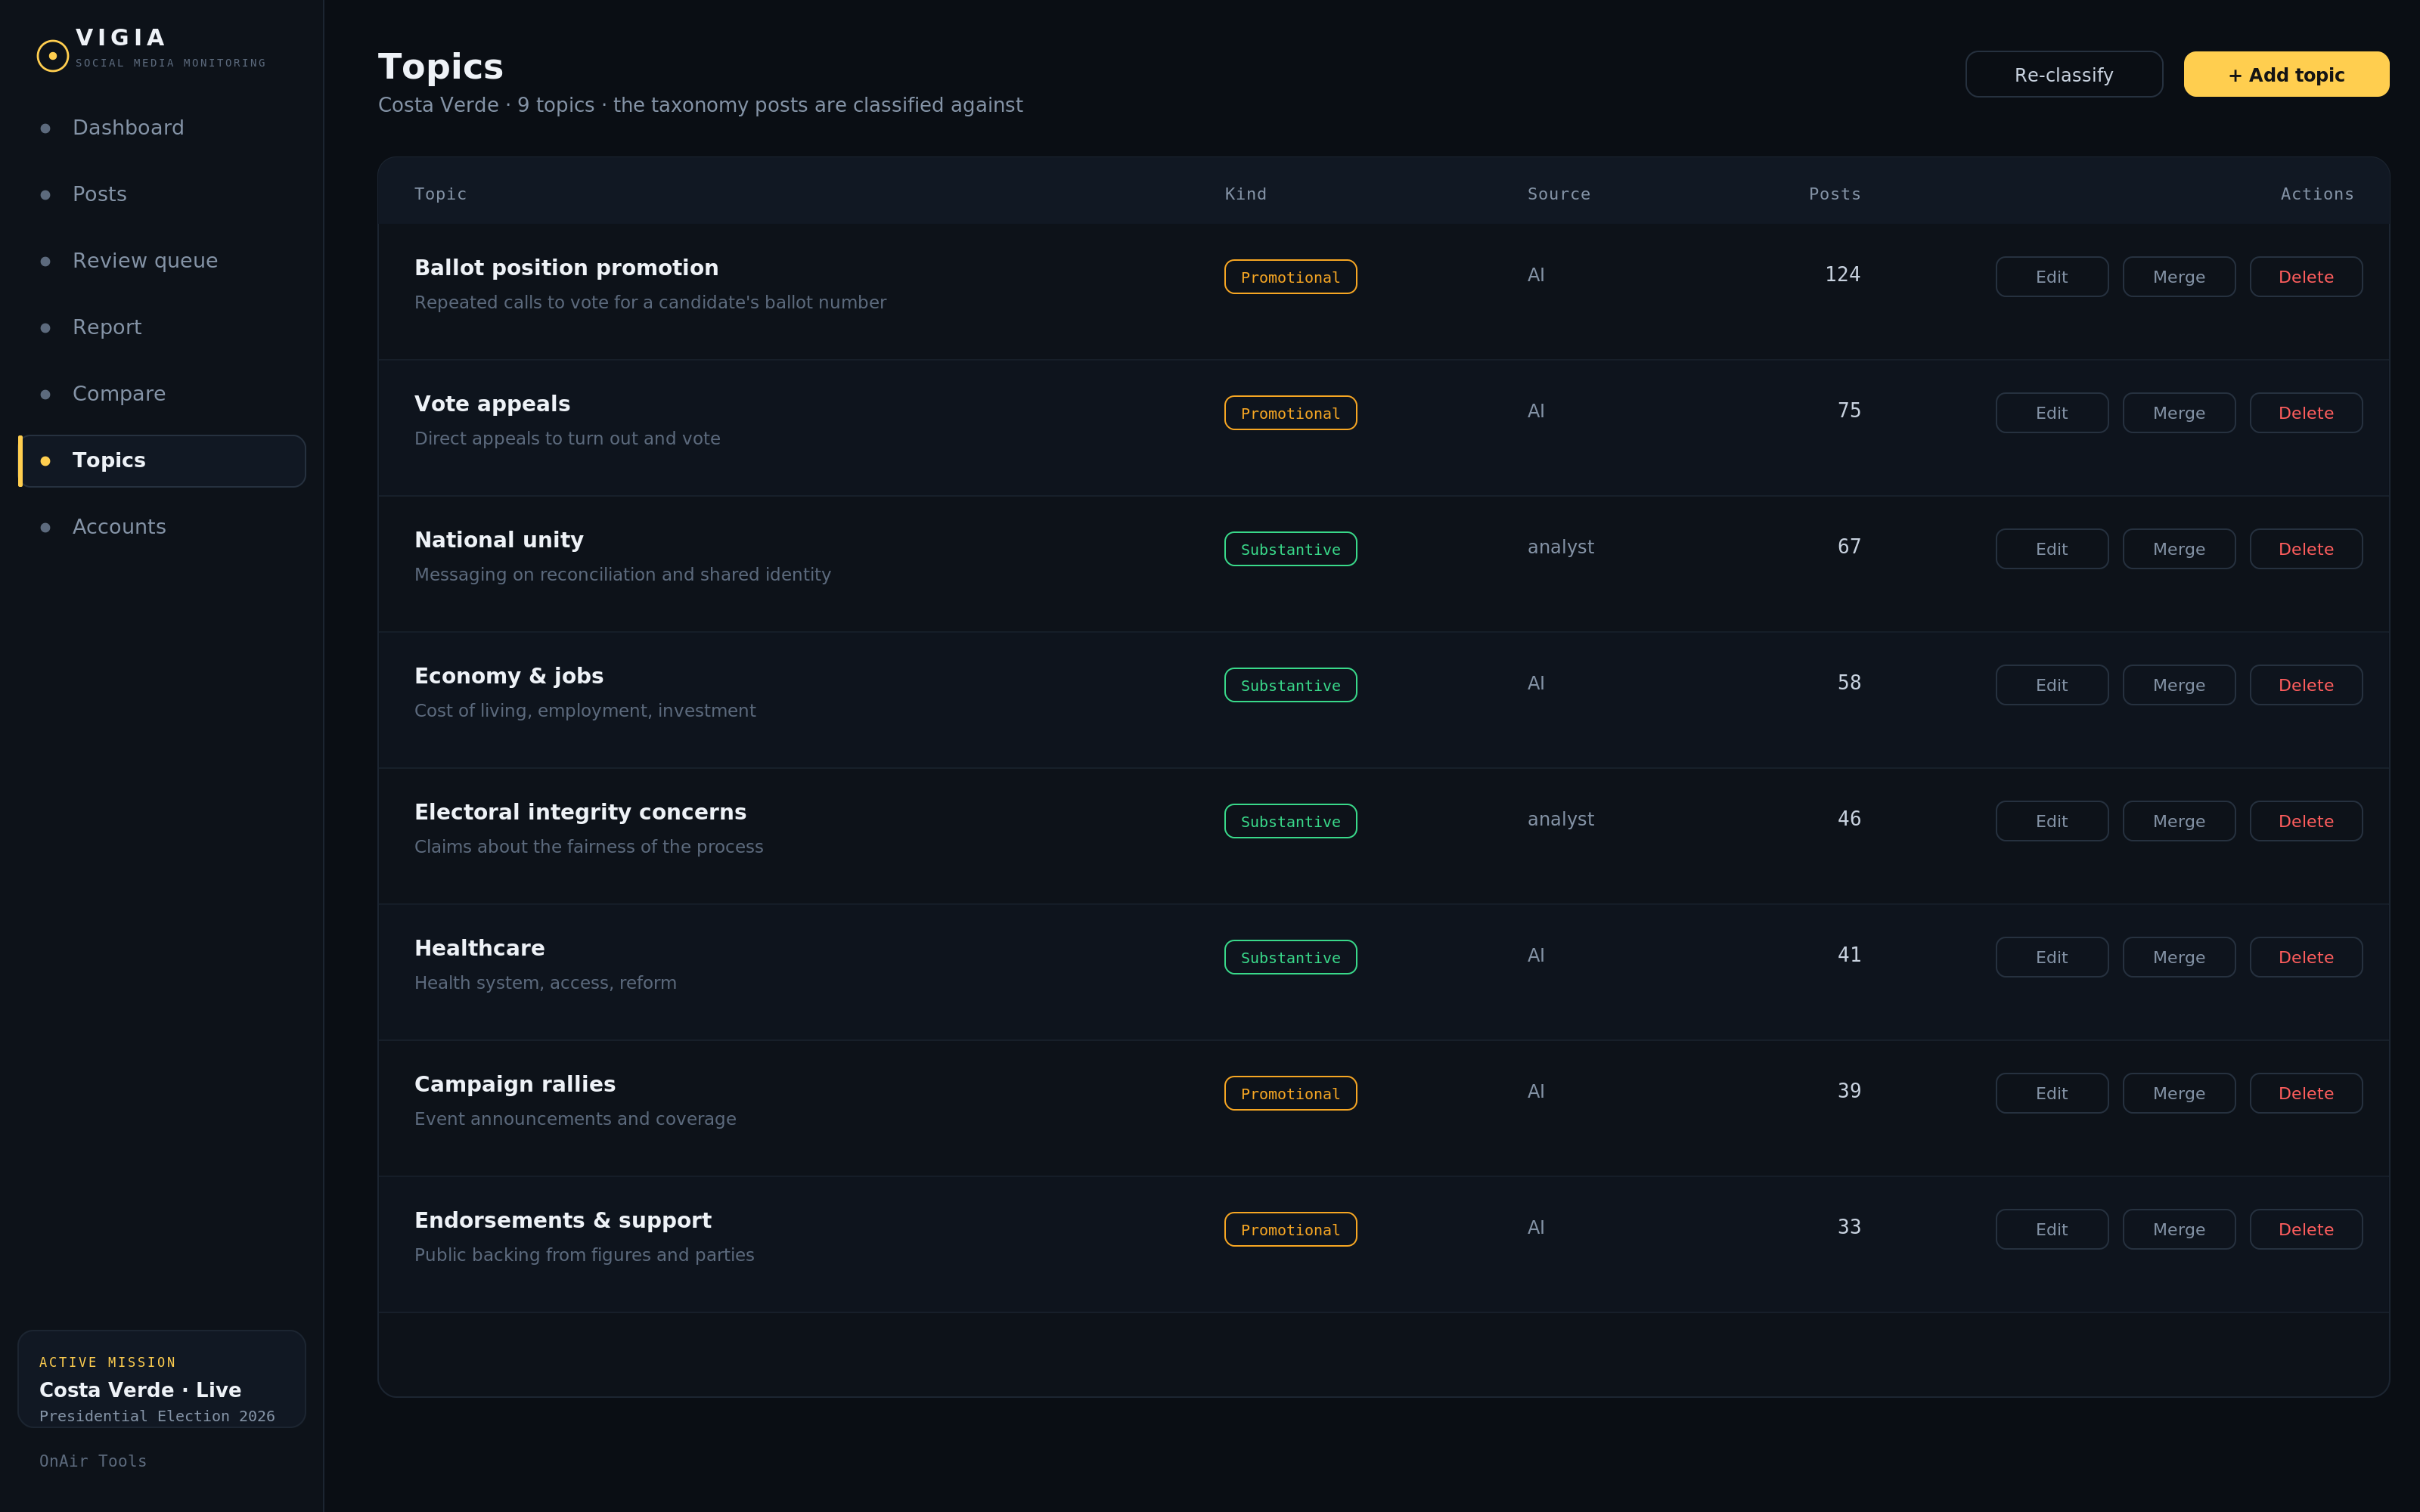Delete the Vote appeals topic
The height and width of the screenshot is (1512, 2420).
point(2305,413)
